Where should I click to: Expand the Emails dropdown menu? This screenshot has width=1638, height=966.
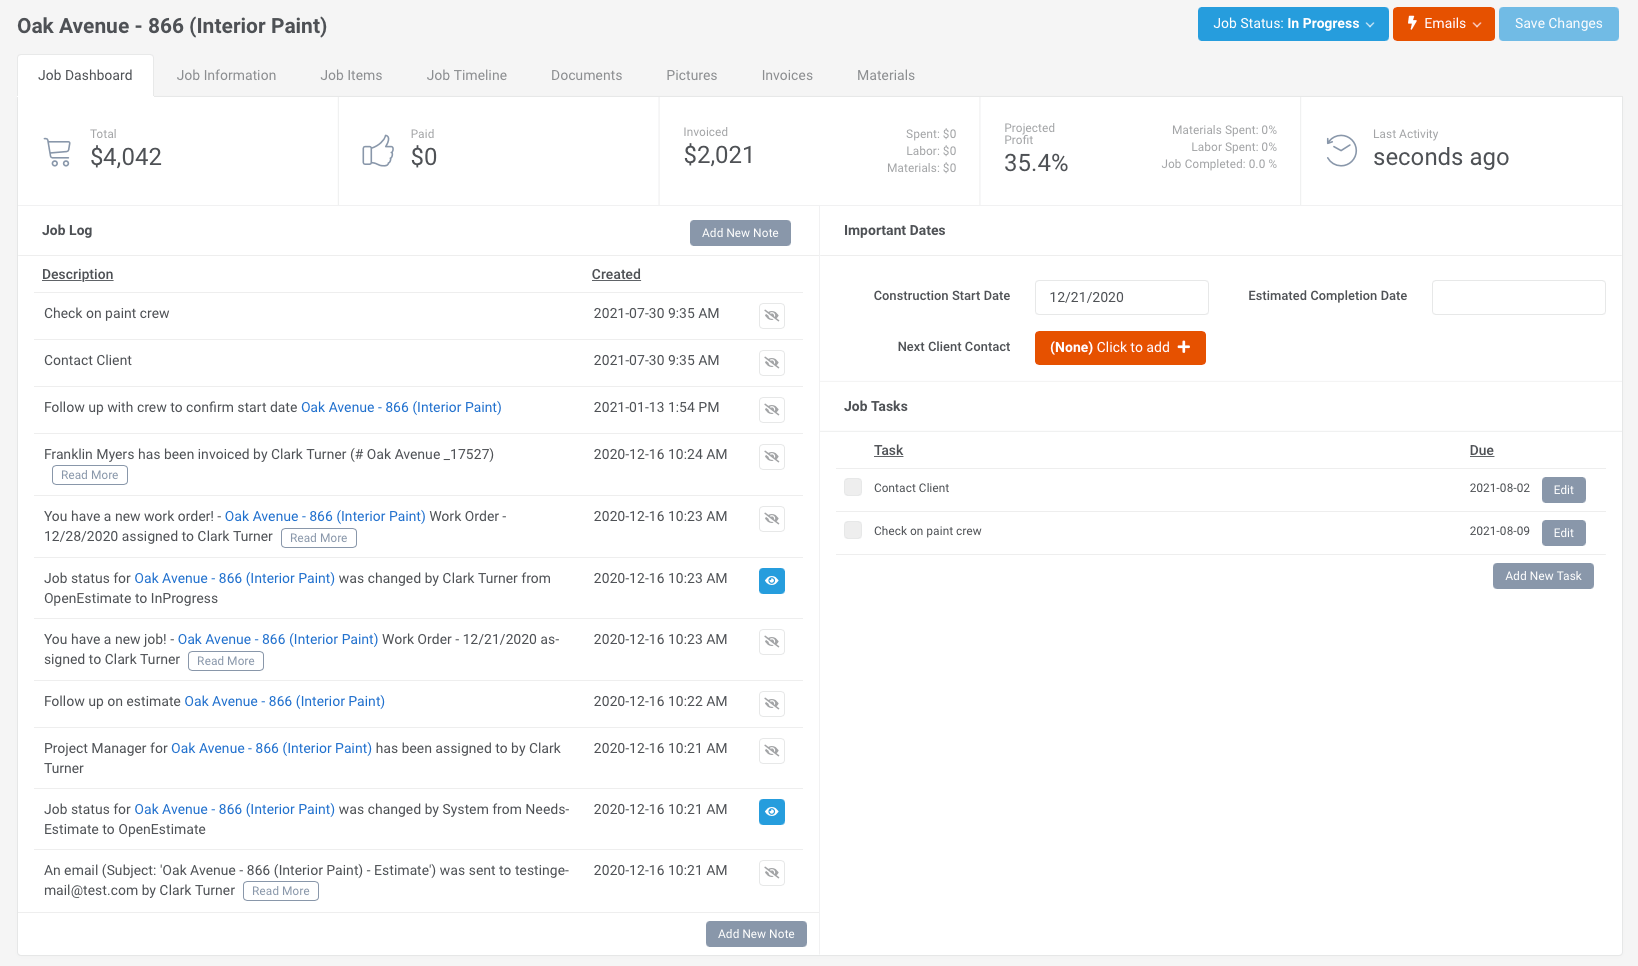tap(1443, 24)
